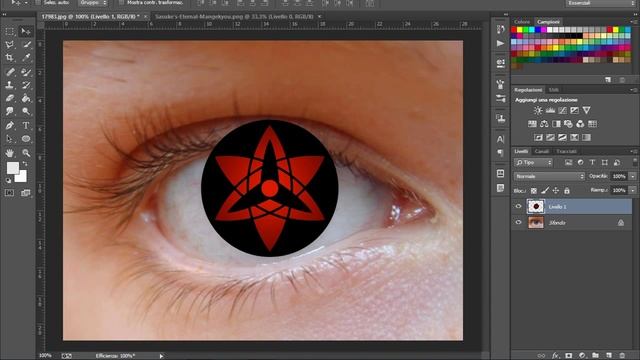
Task: Select the Eyedropper tool
Action: (26, 58)
